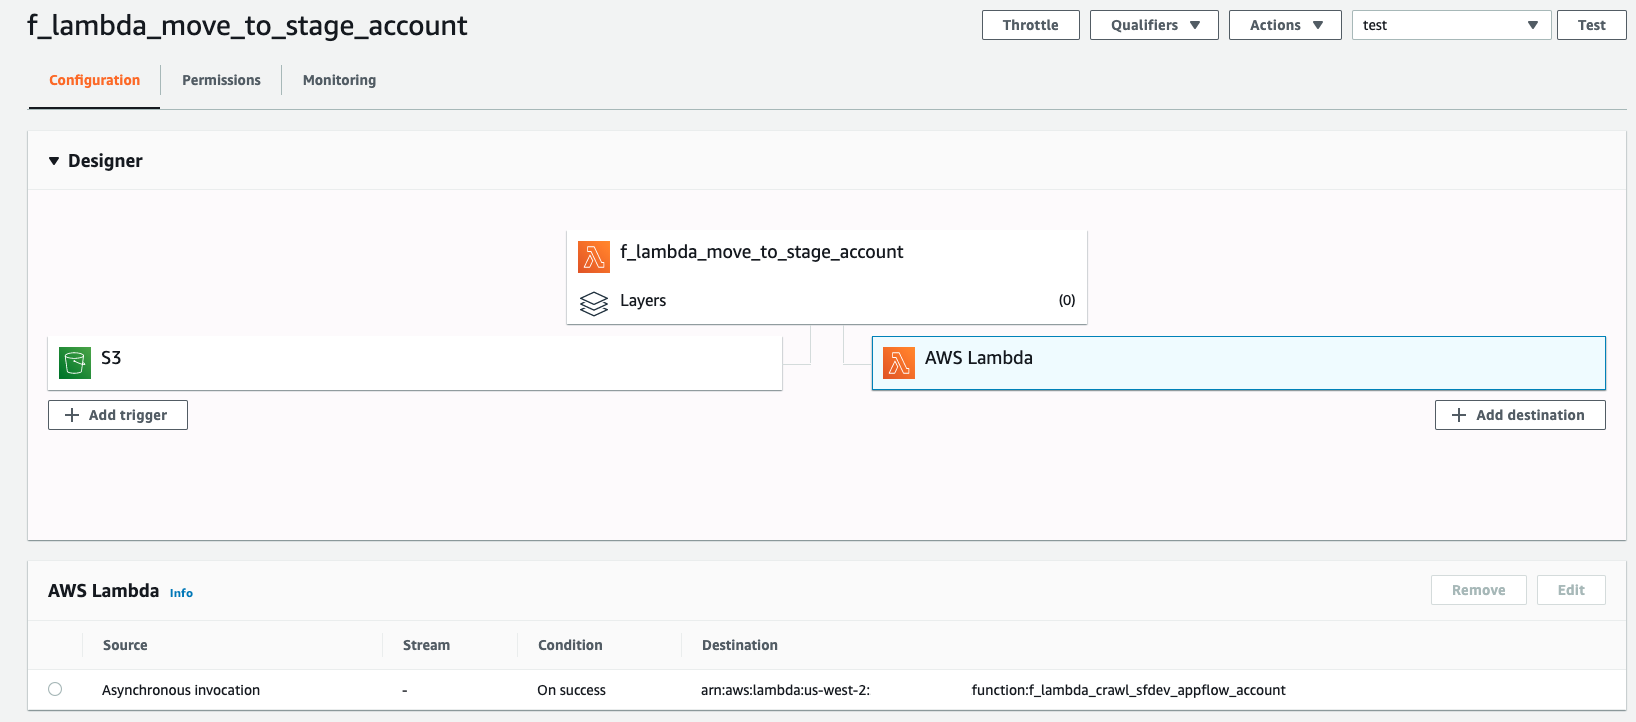The image size is (1636, 722).
Task: Click the Stream column header
Action: click(x=426, y=645)
